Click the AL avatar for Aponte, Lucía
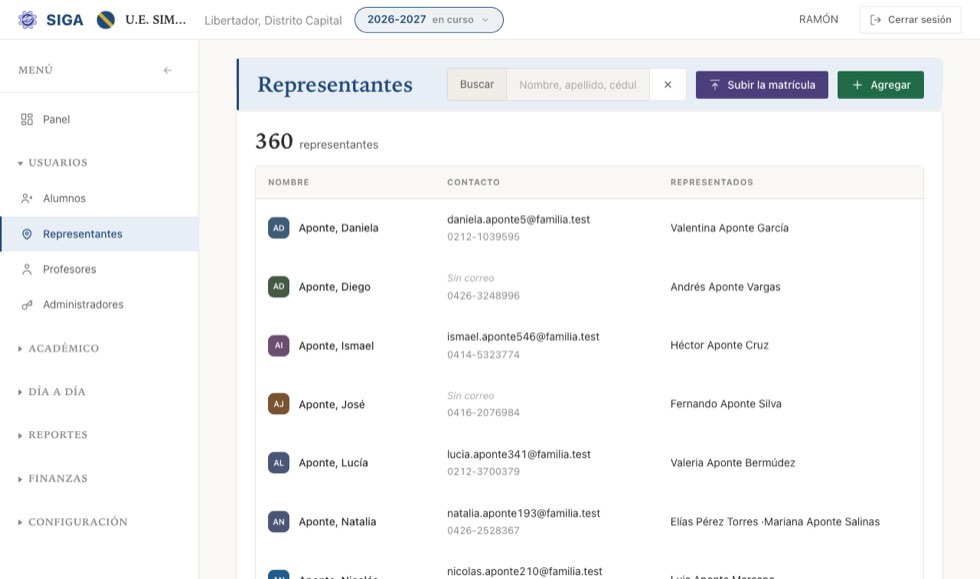The image size is (980, 579). point(279,463)
